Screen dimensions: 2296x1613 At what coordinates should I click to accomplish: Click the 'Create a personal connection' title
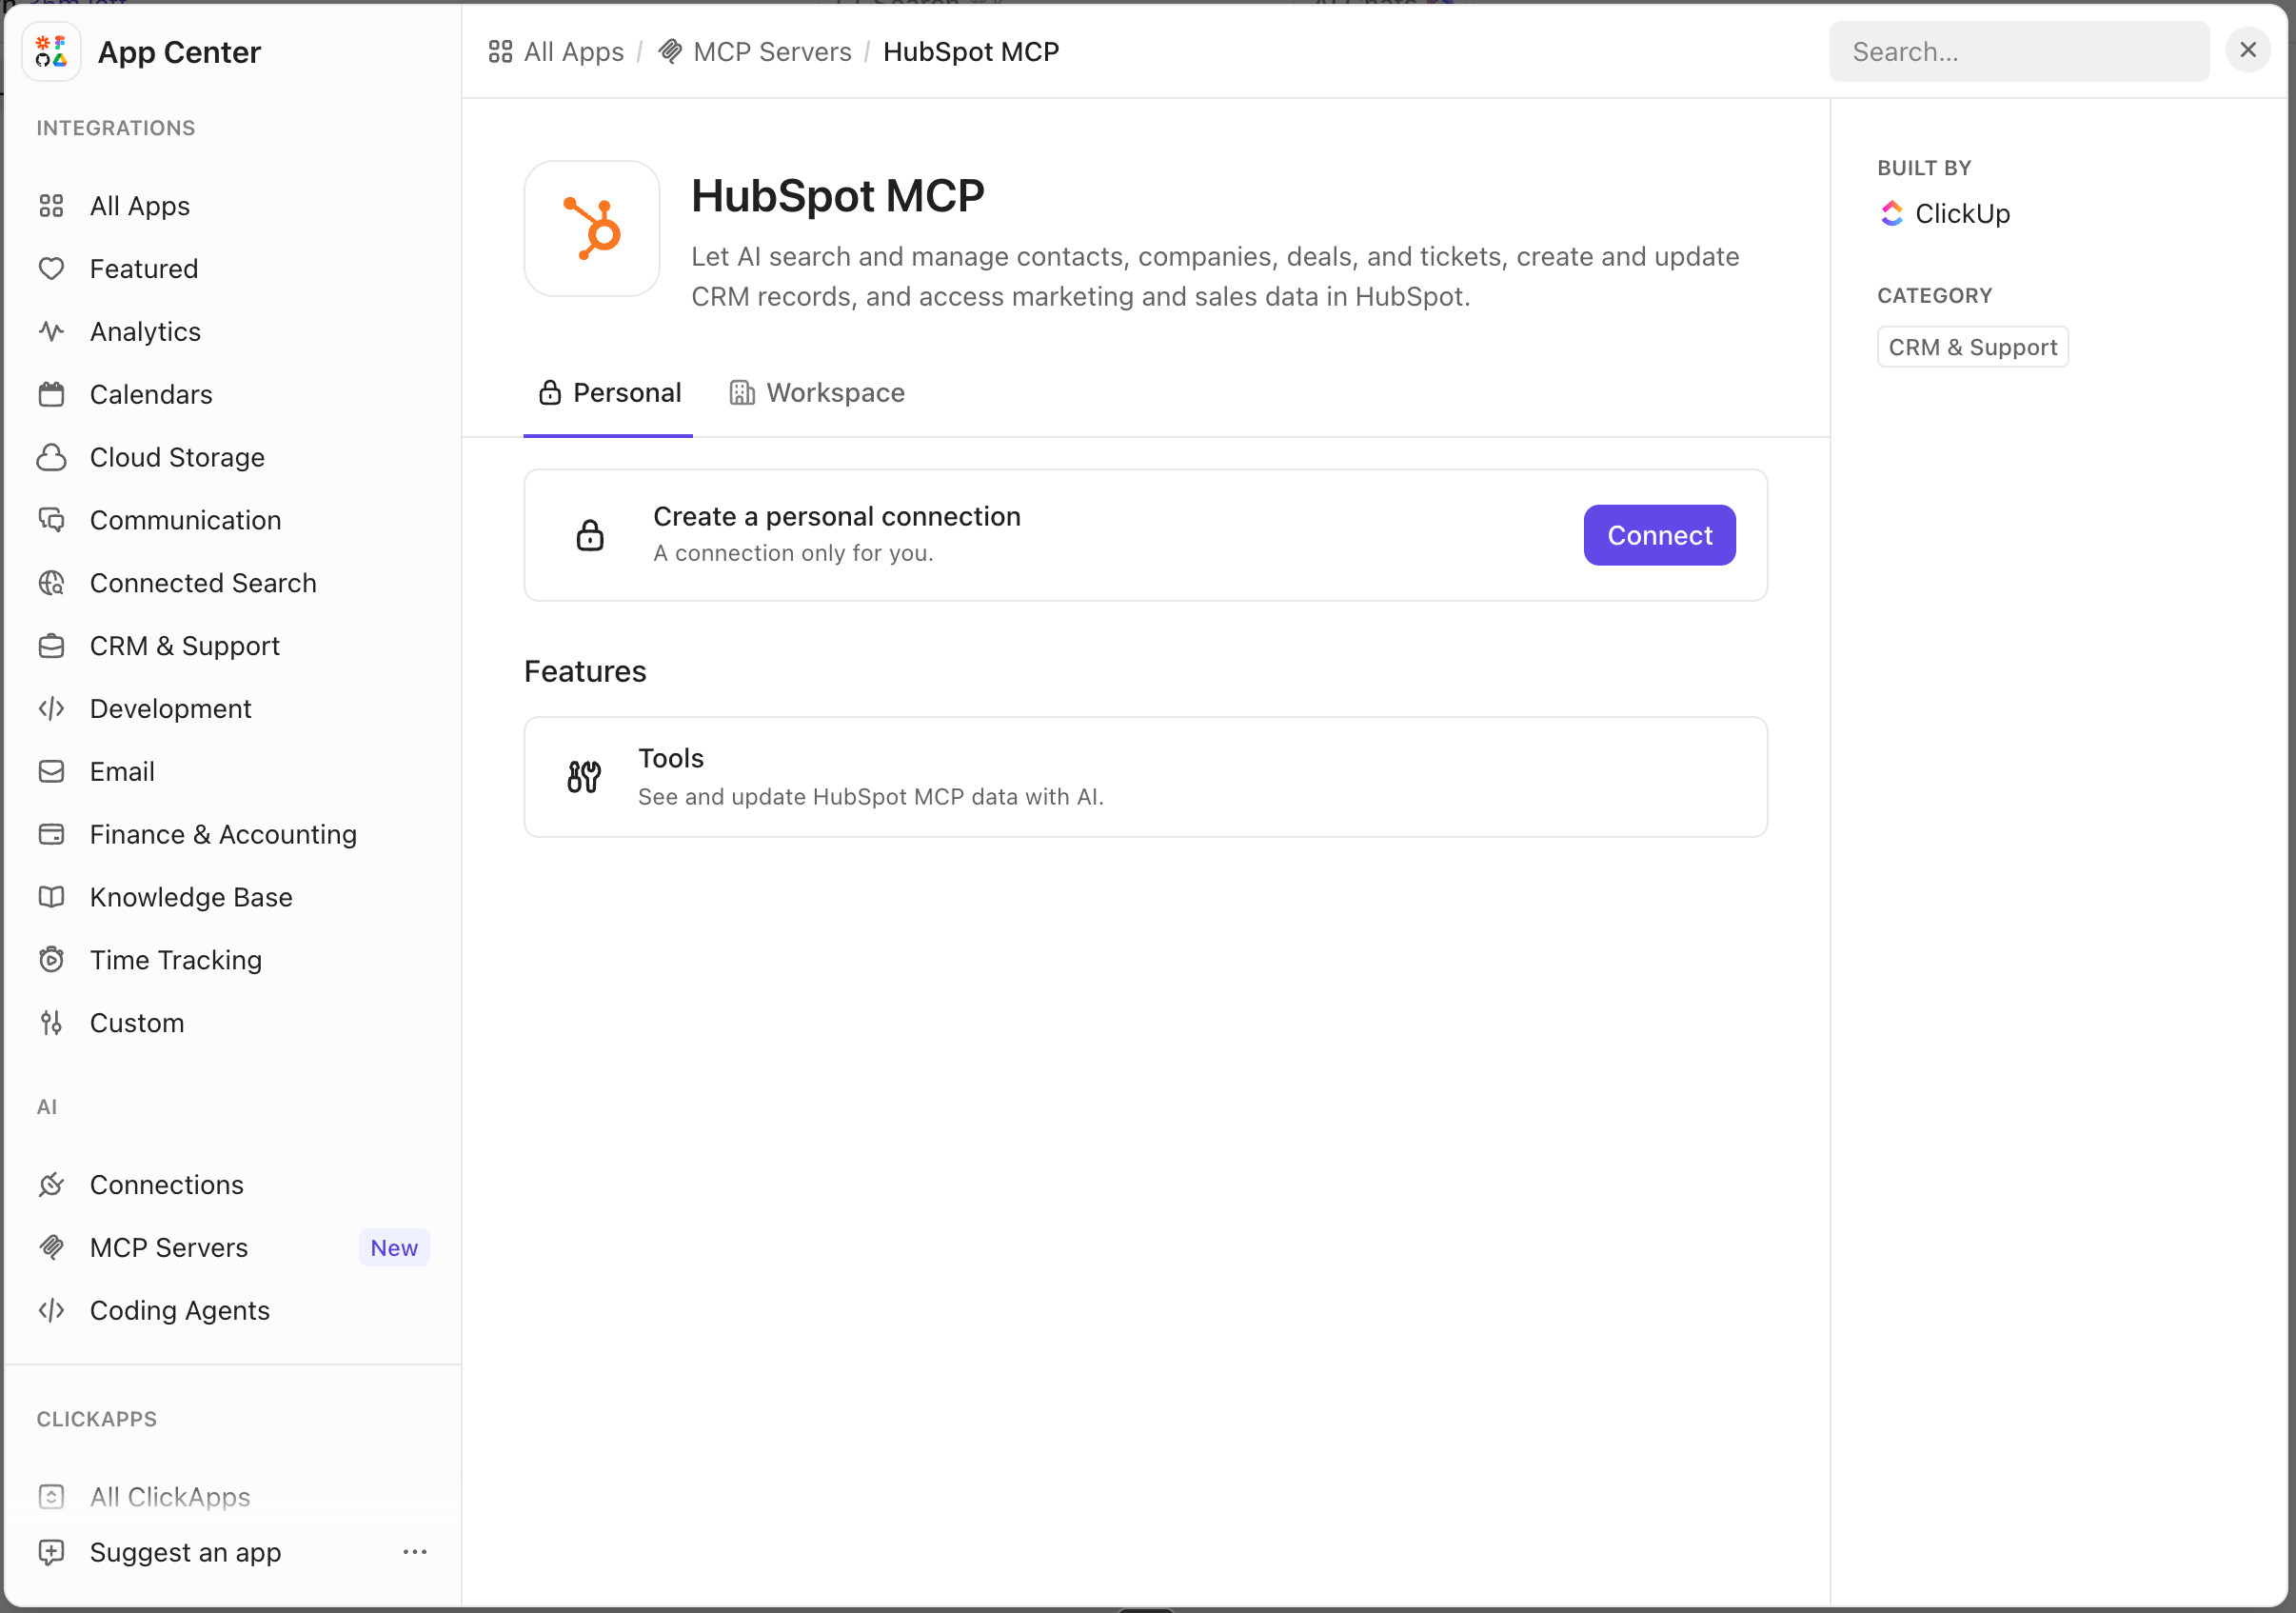pos(837,516)
